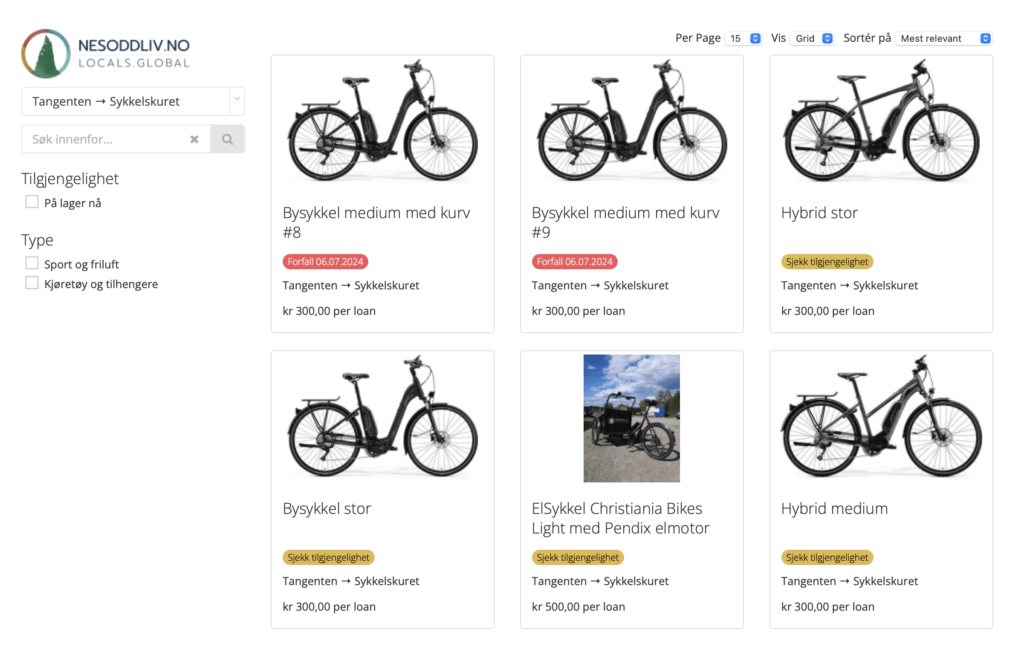
Task: Click the kr 300,00 price of bike #8
Action: [329, 311]
